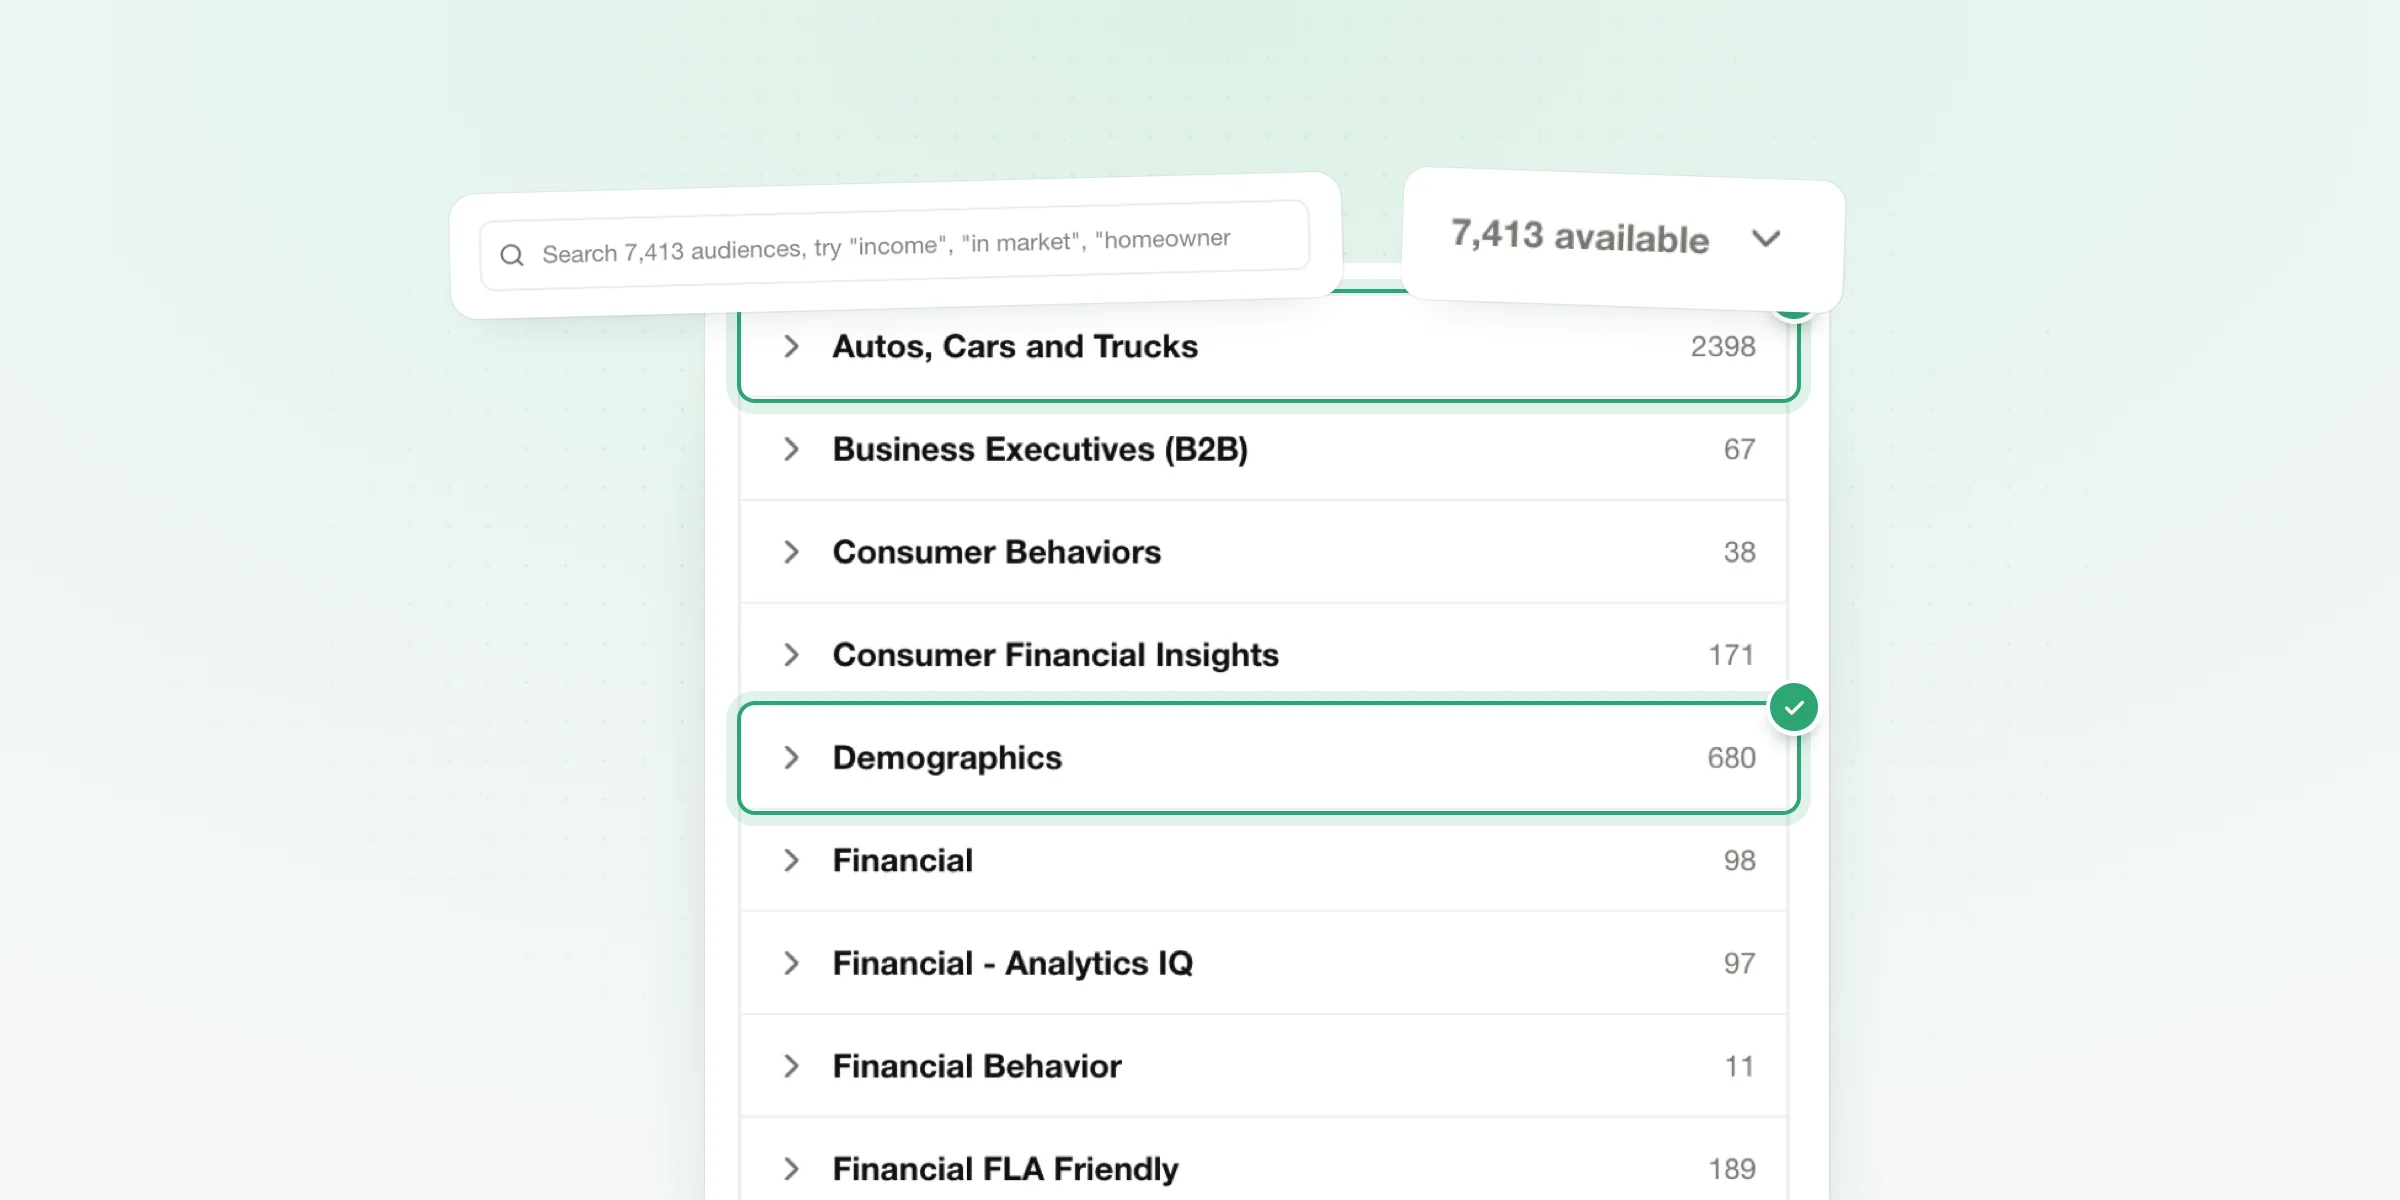Expand the Financial category chevron
Viewport: 2400px width, 1200px height.
[x=791, y=861]
